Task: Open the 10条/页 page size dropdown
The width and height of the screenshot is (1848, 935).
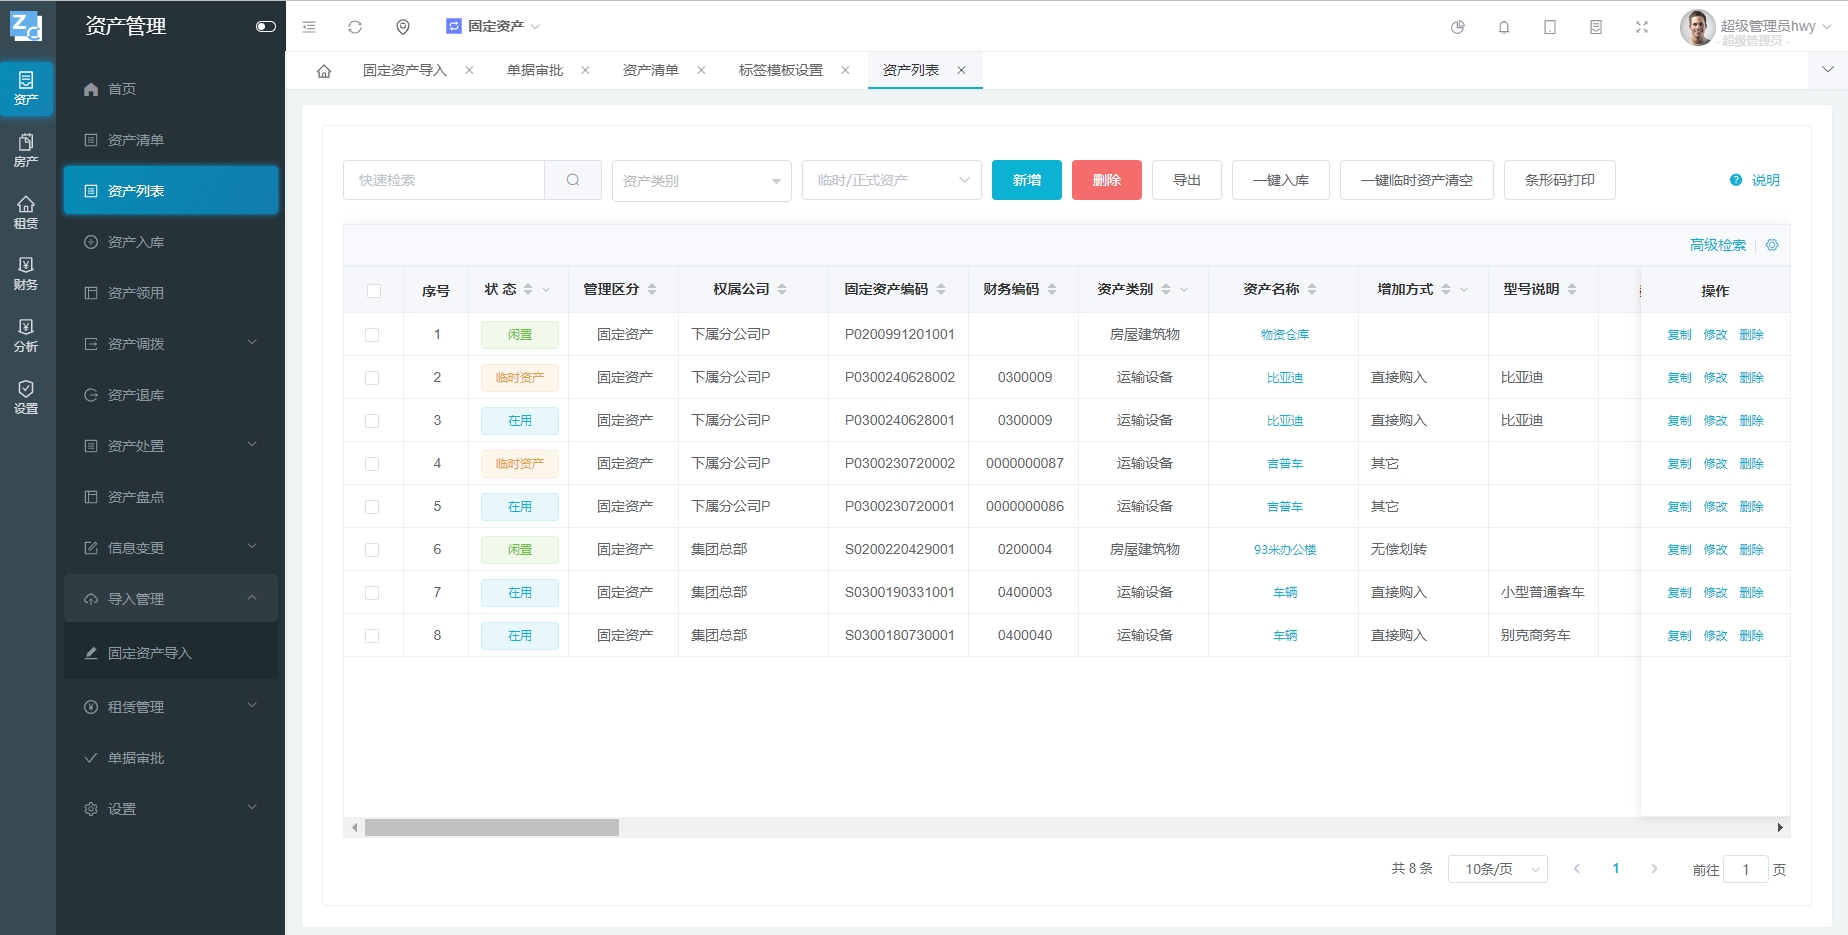Action: coord(1497,869)
